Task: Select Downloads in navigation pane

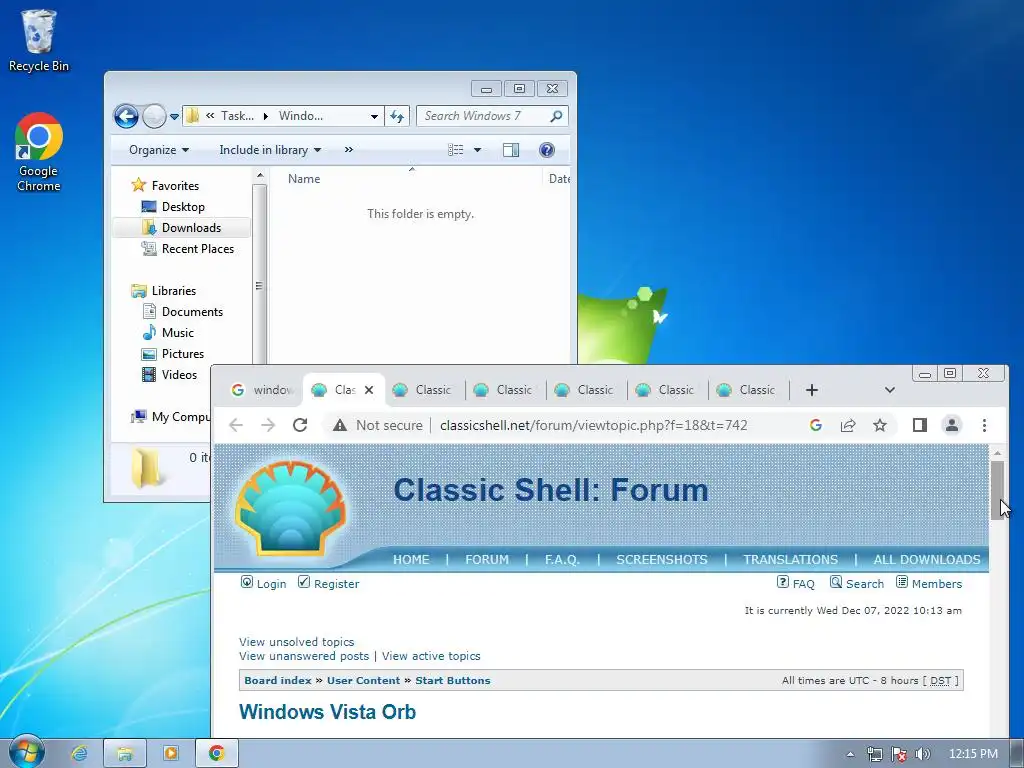Action: coord(182,228)
